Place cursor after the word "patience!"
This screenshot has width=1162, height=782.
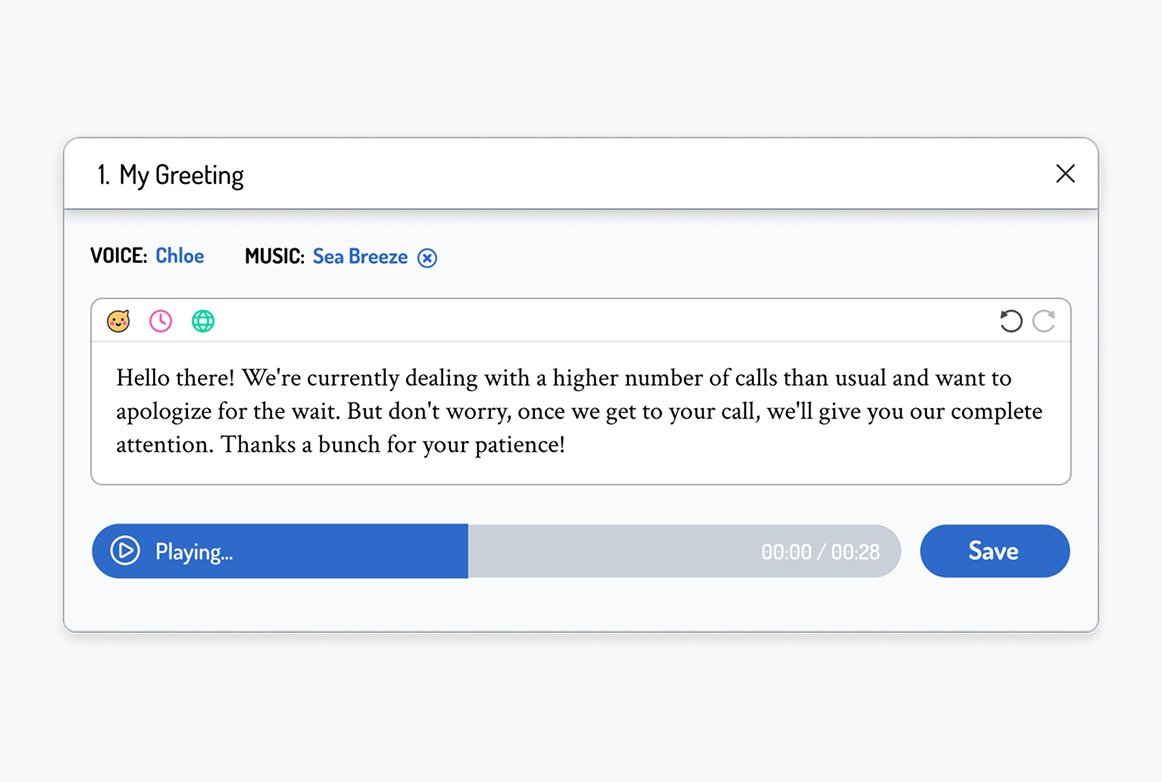[566, 445]
